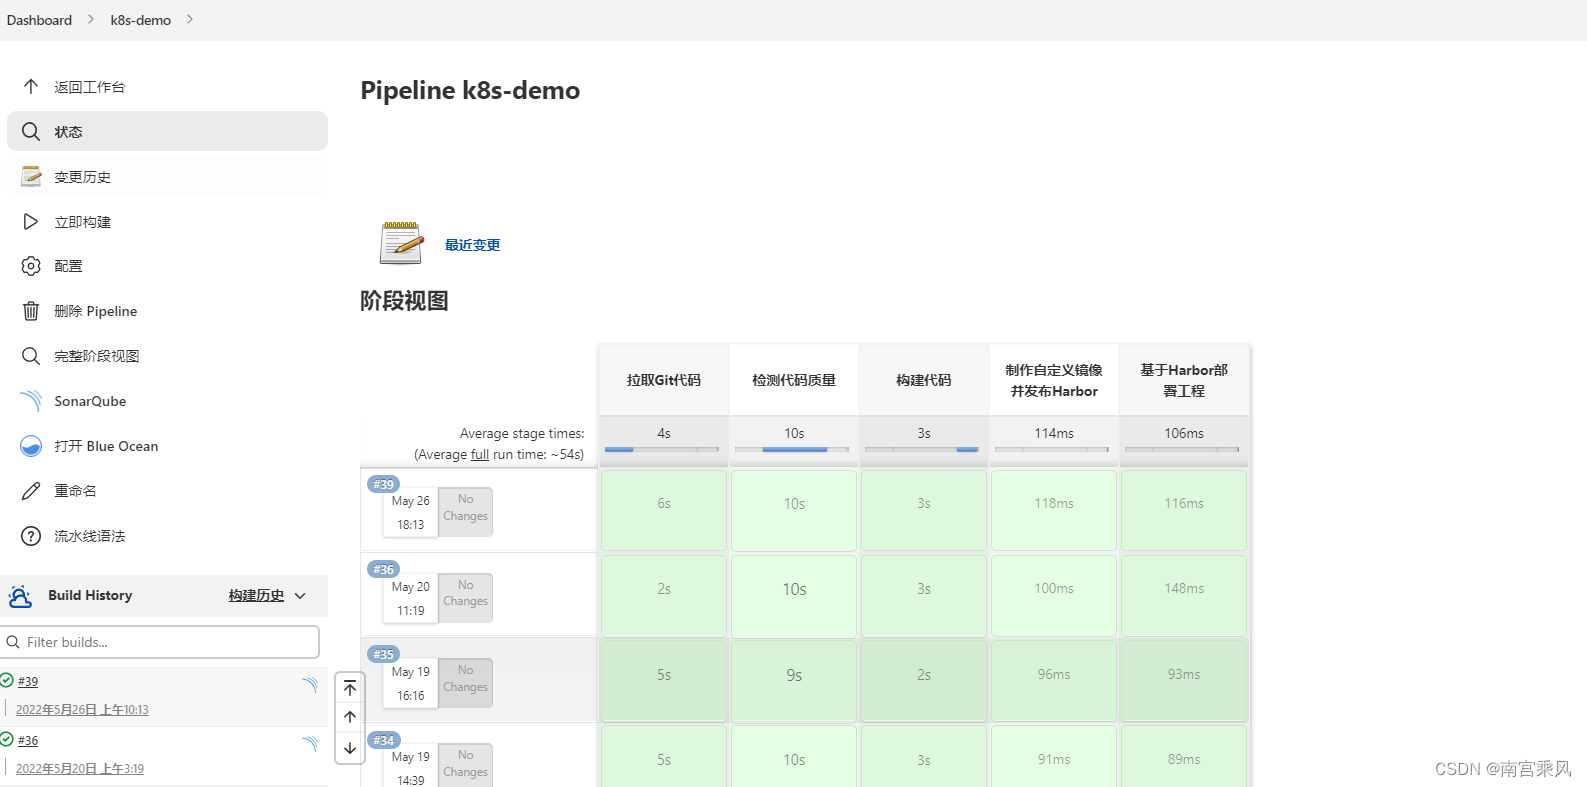The width and height of the screenshot is (1587, 787).
Task: Click the SonarQube icon in sidebar
Action: (x=31, y=401)
